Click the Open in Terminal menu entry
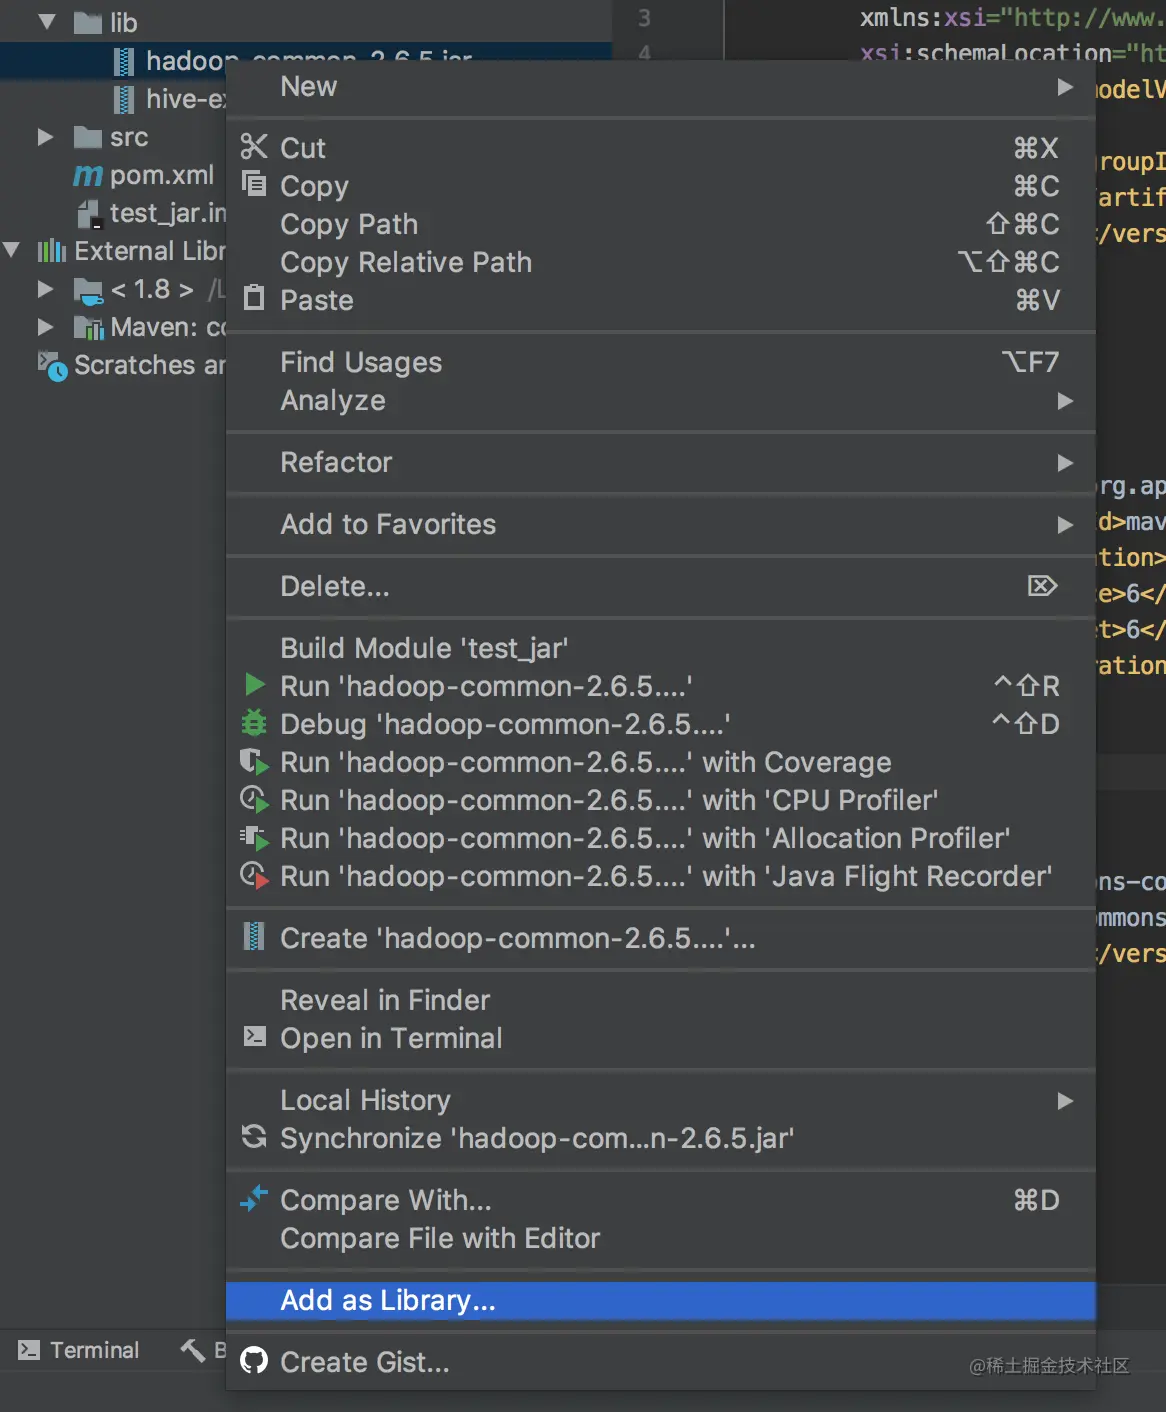Screen dimensions: 1166x1412 point(661,1038)
